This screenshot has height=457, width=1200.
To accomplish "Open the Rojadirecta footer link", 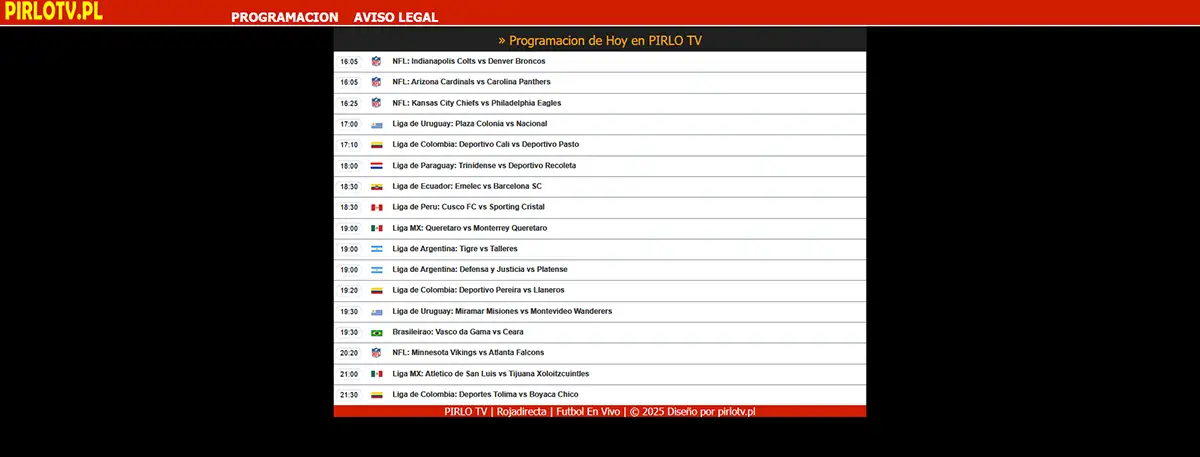I will click(522, 411).
